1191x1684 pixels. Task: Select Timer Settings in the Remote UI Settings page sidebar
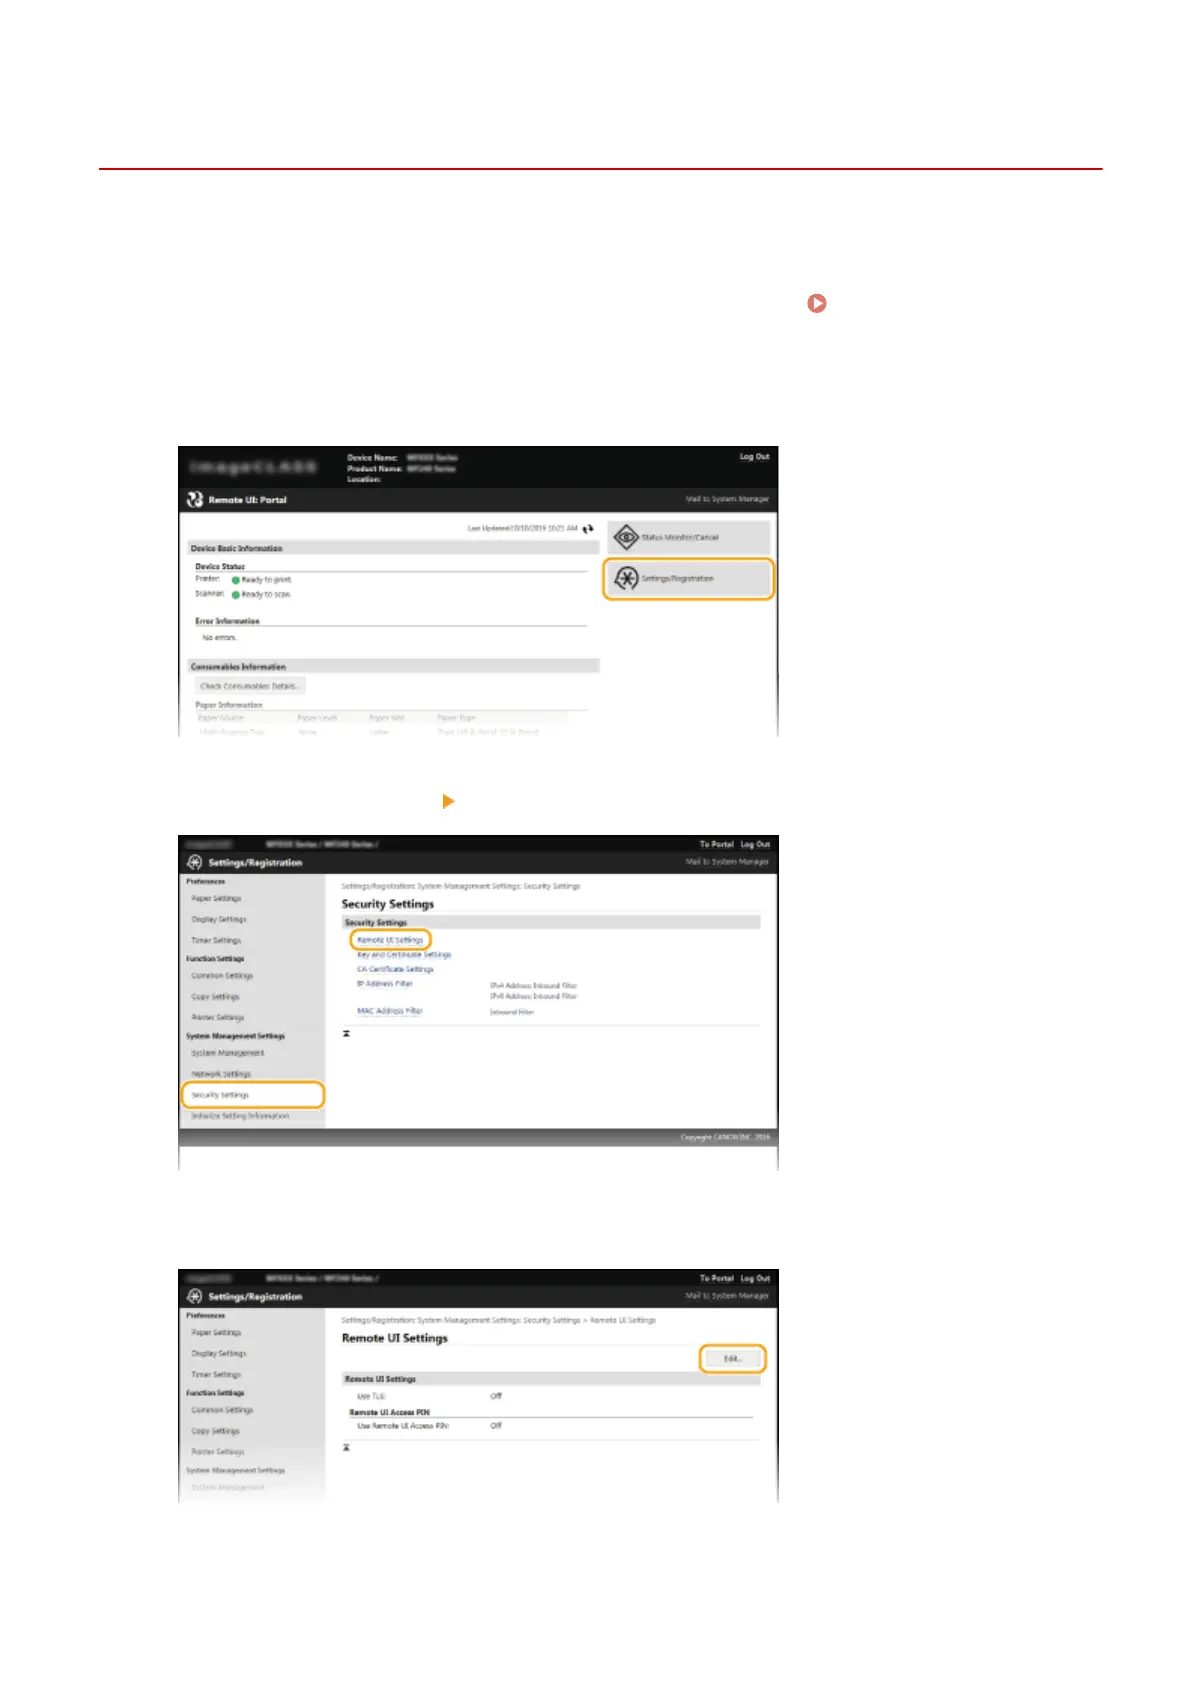point(216,1374)
